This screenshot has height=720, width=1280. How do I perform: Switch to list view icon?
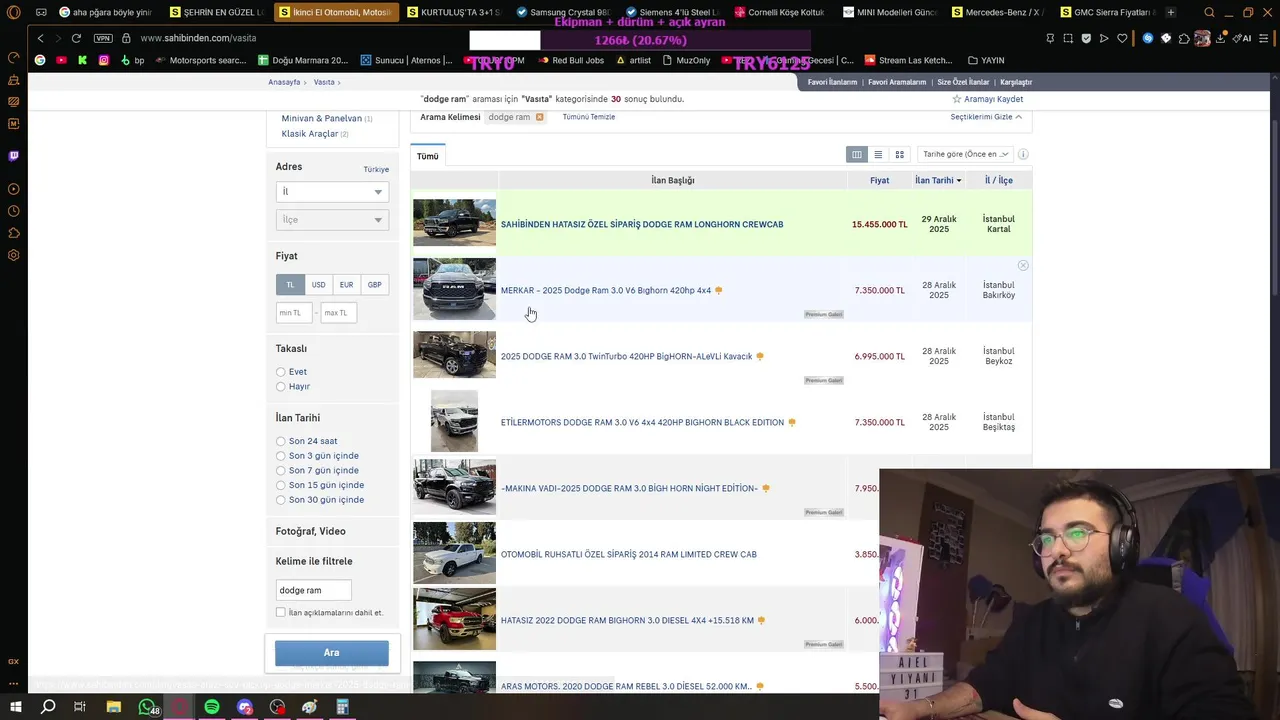pyautogui.click(x=878, y=155)
